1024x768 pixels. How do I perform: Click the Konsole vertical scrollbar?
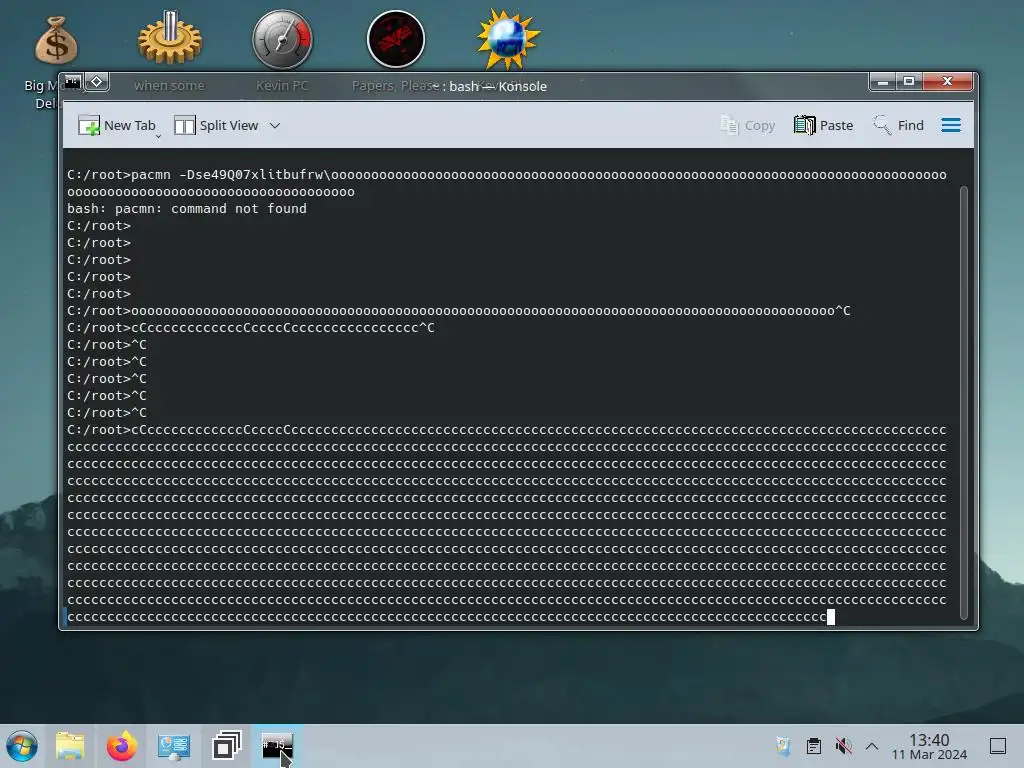pyautogui.click(x=963, y=402)
